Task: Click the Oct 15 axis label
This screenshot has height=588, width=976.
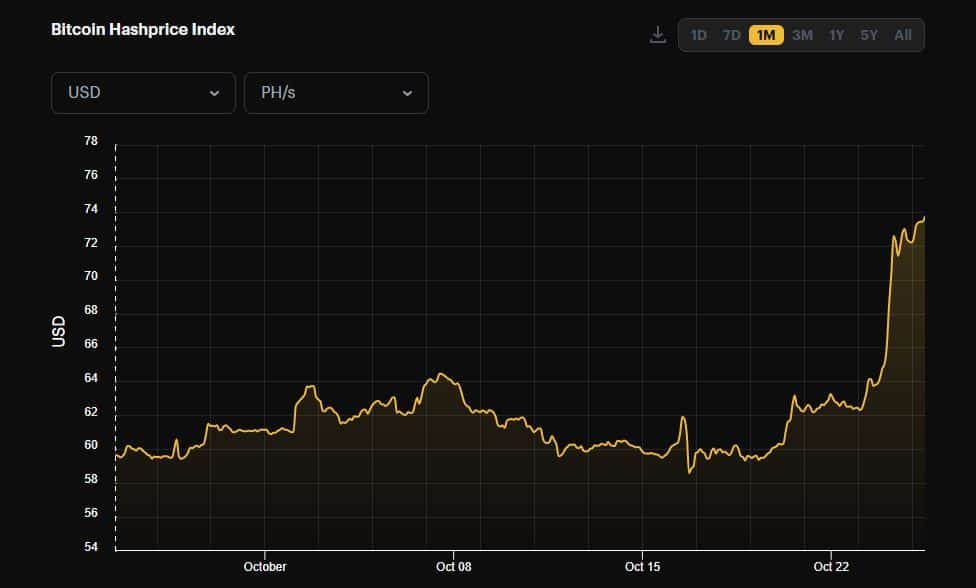Action: click(x=642, y=567)
